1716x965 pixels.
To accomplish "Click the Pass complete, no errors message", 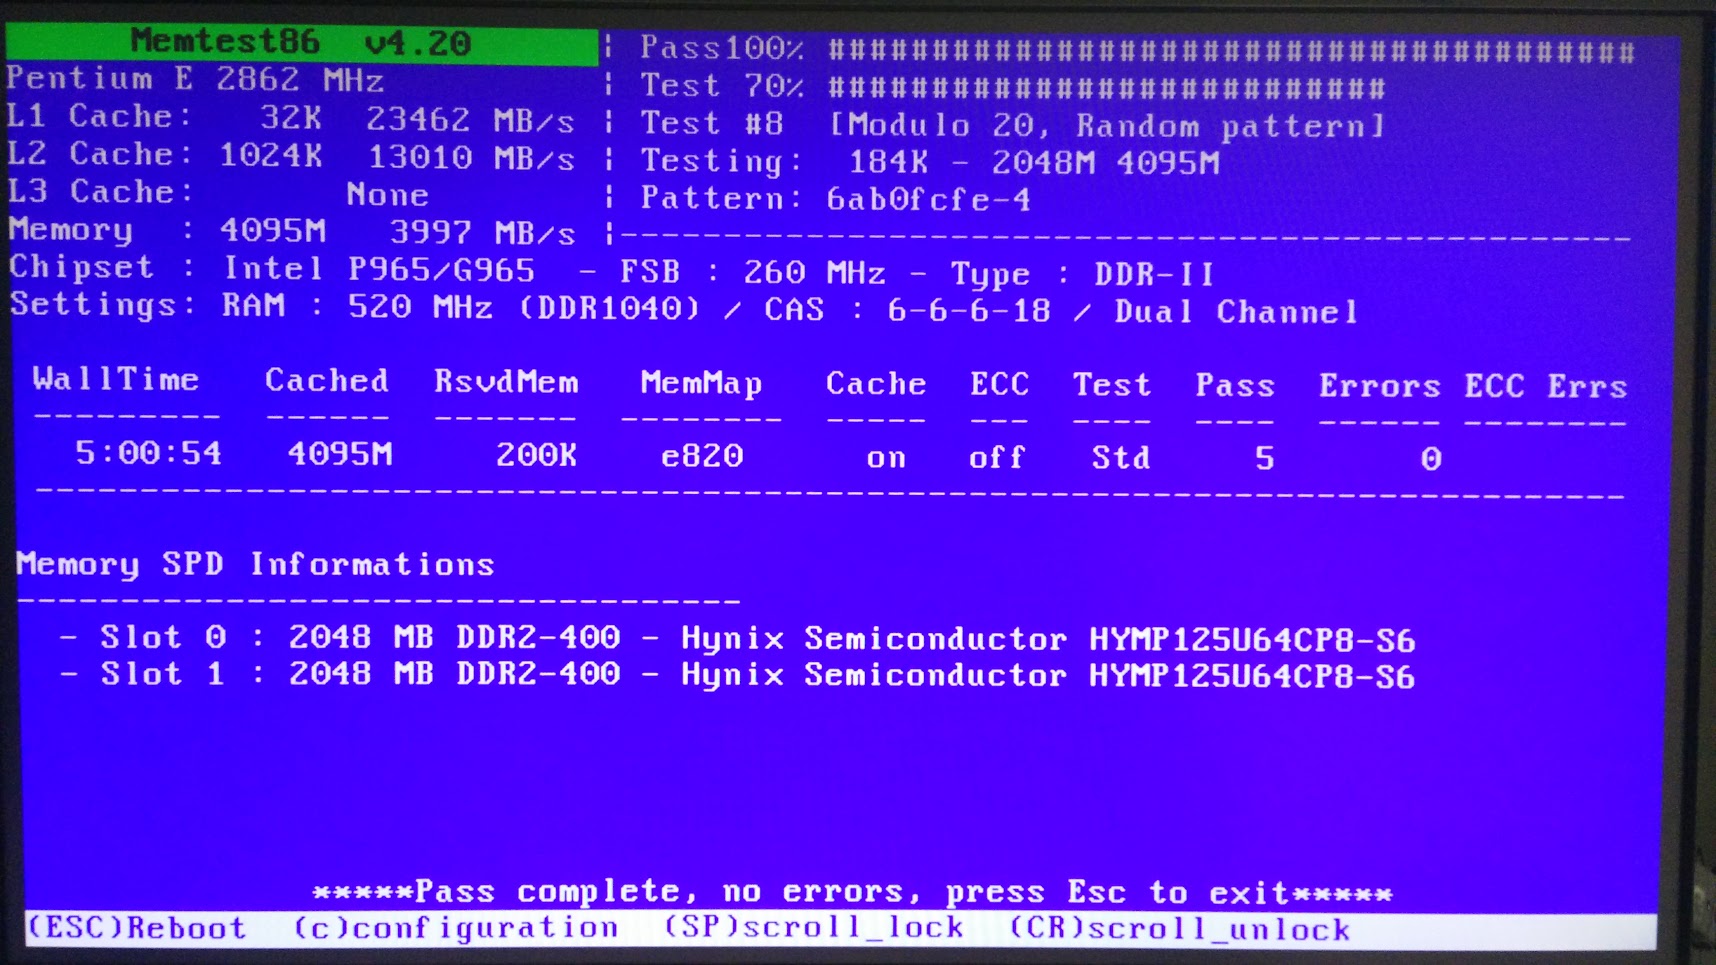I will (x=852, y=891).
